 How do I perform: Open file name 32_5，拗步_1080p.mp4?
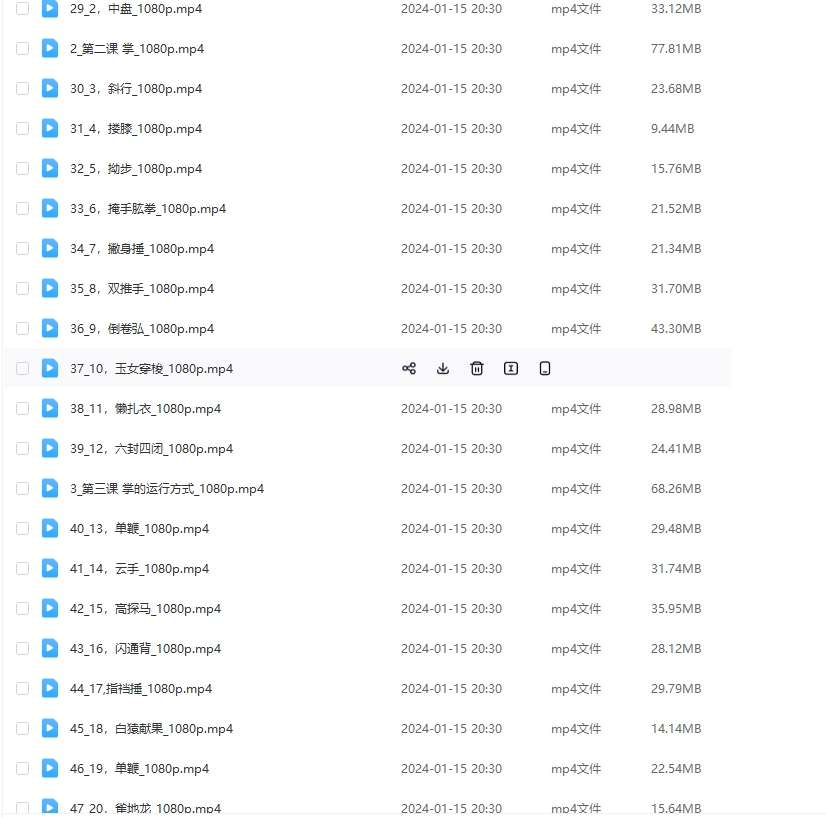coord(136,169)
